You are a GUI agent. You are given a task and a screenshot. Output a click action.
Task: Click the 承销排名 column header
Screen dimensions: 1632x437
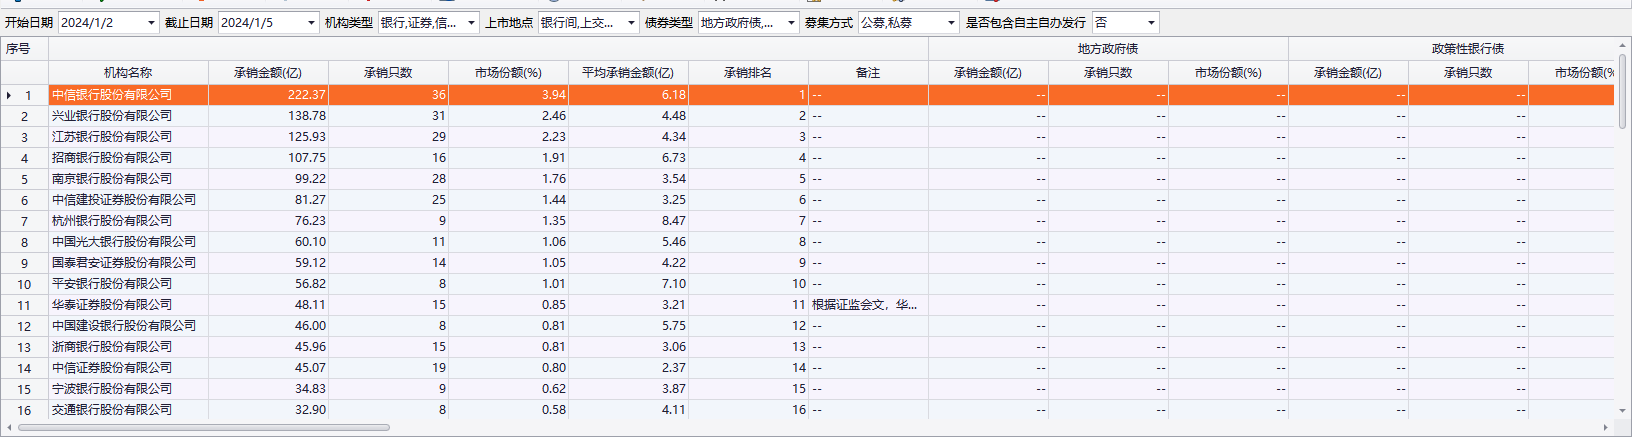[x=748, y=73]
